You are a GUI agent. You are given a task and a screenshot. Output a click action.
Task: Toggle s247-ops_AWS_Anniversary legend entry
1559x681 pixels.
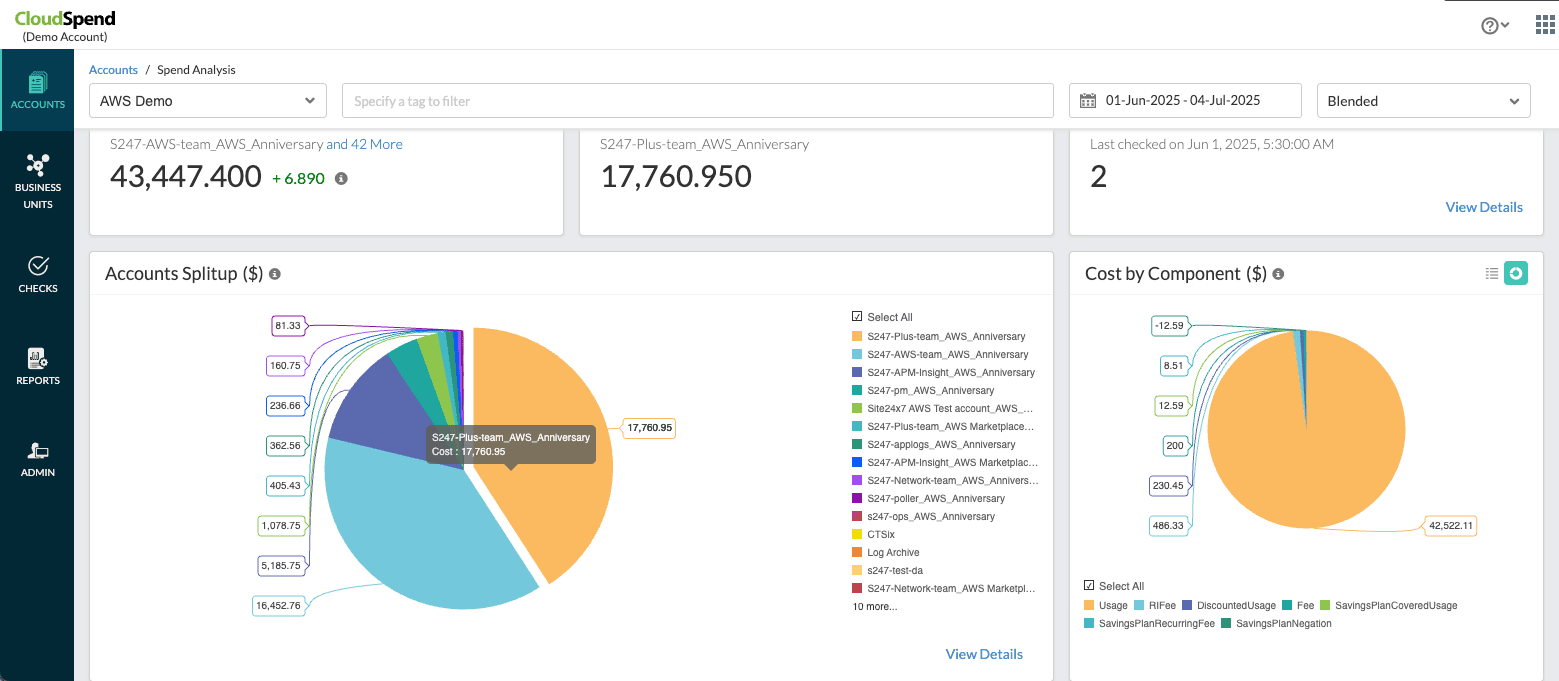coord(923,516)
